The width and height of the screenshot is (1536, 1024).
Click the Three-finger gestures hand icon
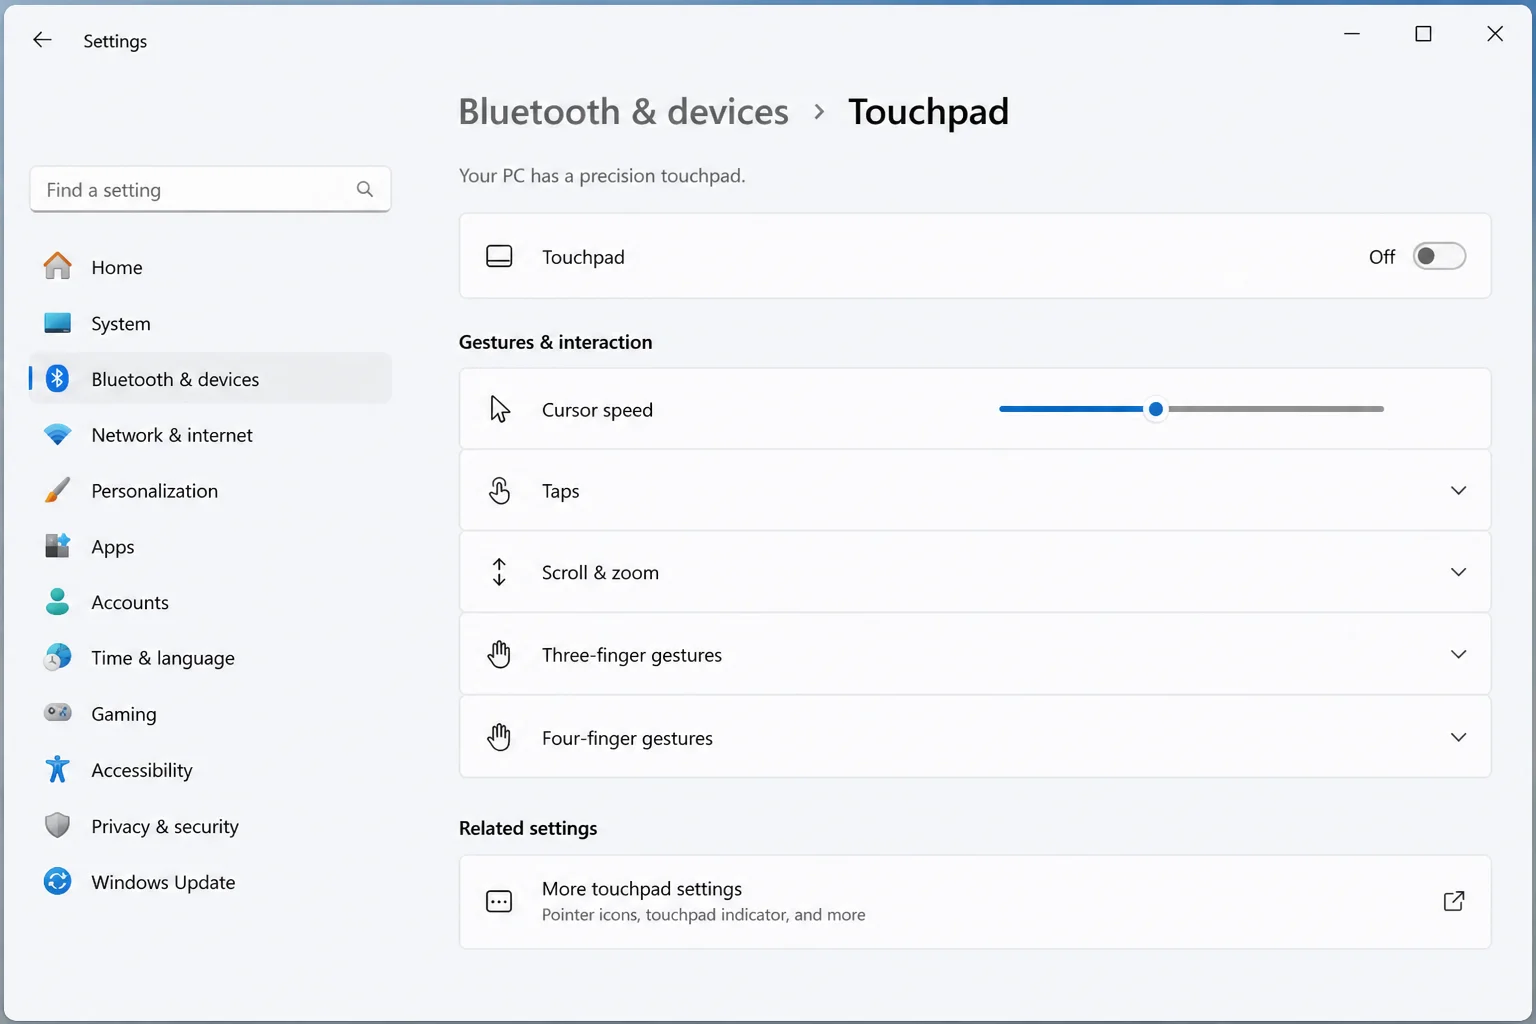(x=499, y=654)
